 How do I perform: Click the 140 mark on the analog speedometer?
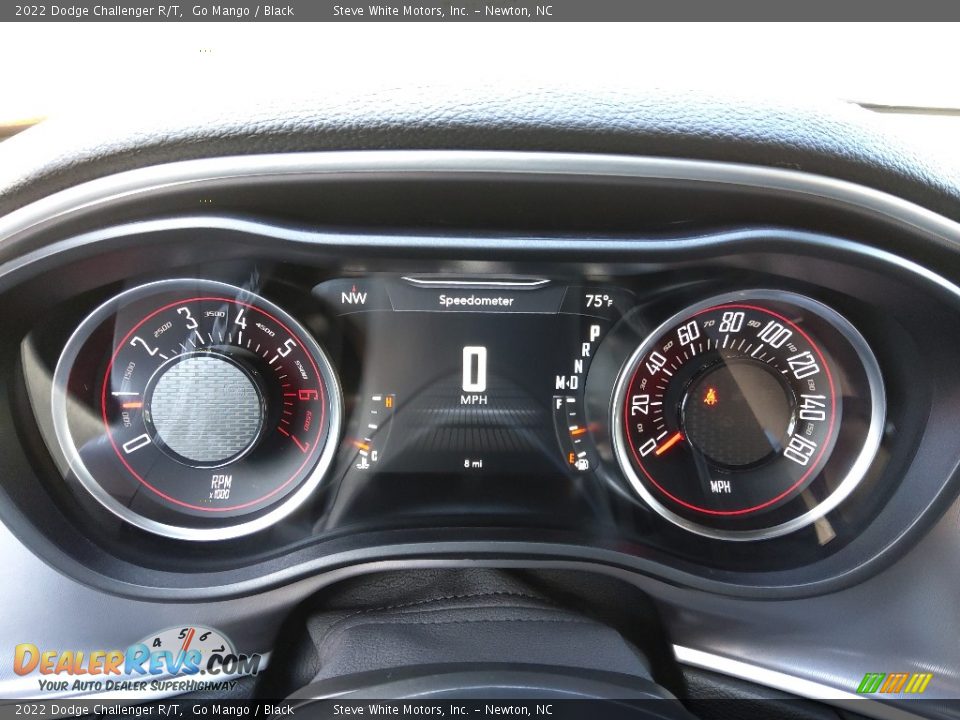click(813, 407)
